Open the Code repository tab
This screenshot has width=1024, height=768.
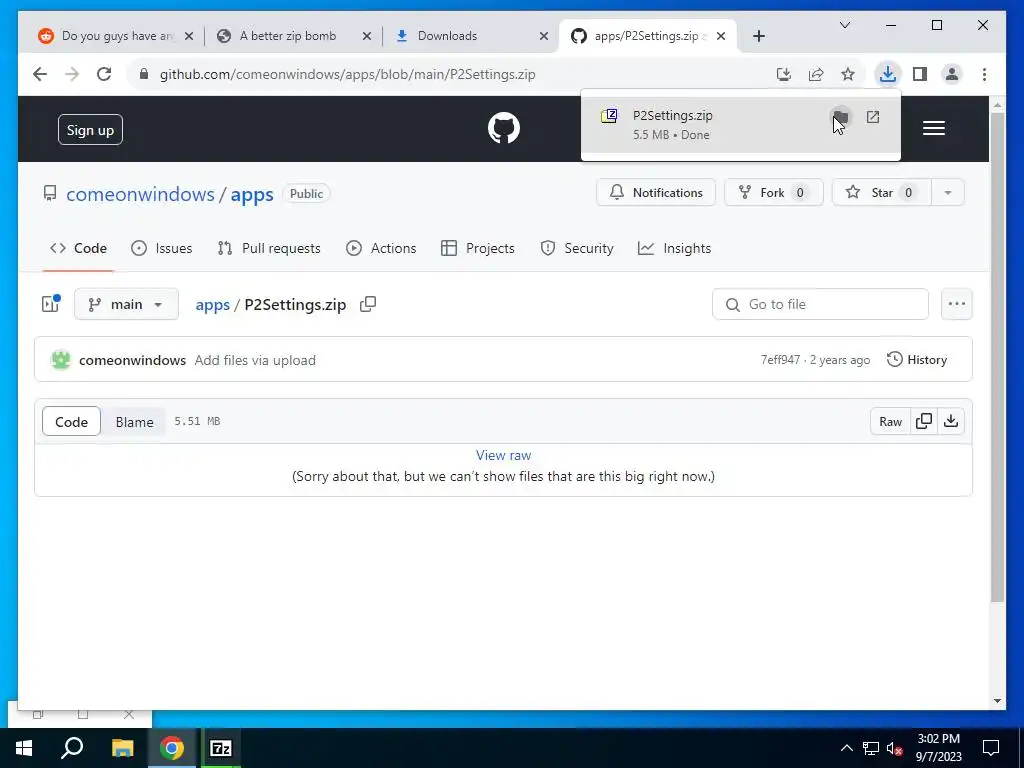[x=78, y=248]
